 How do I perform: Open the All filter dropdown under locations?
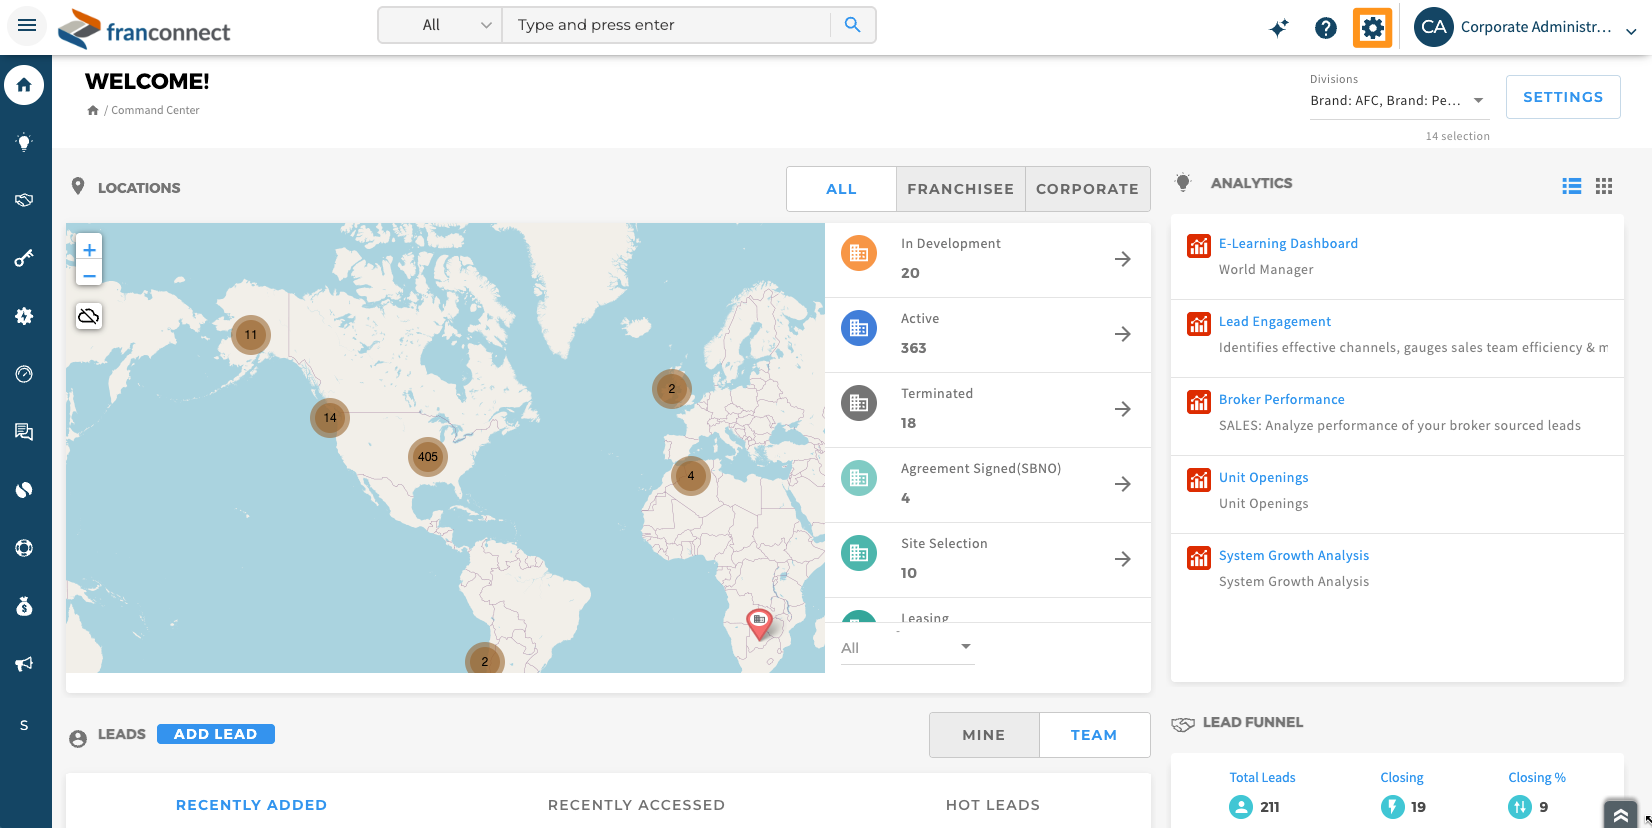pos(907,647)
